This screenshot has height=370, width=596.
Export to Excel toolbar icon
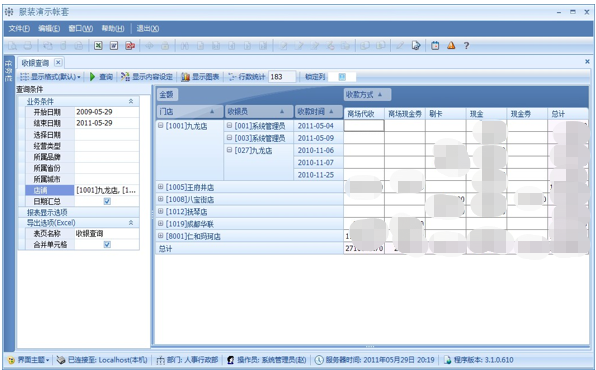[98, 46]
